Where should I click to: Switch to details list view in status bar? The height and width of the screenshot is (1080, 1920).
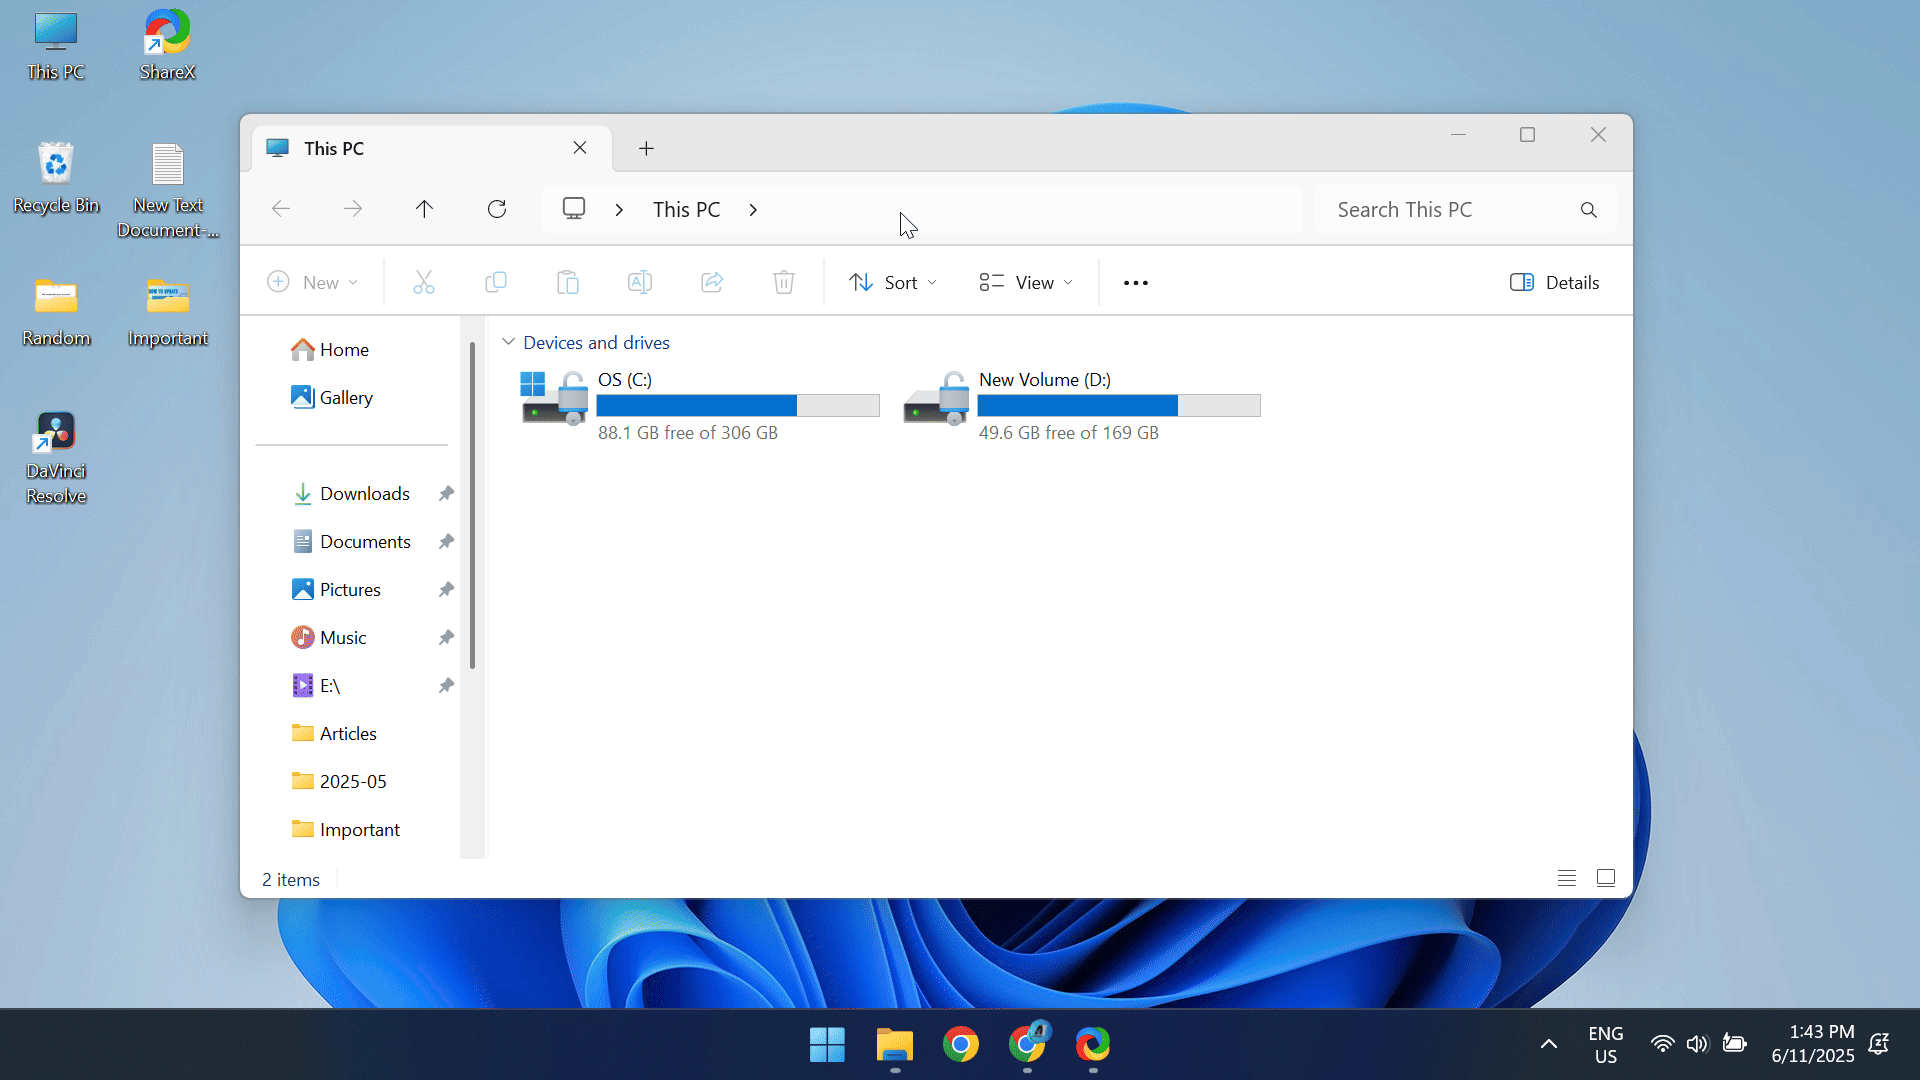tap(1567, 878)
